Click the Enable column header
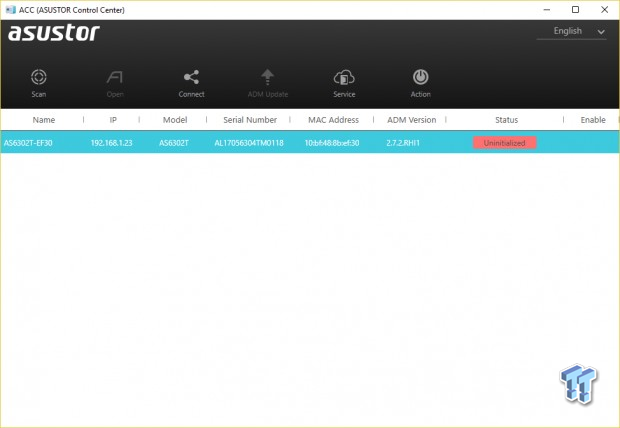 (593, 120)
